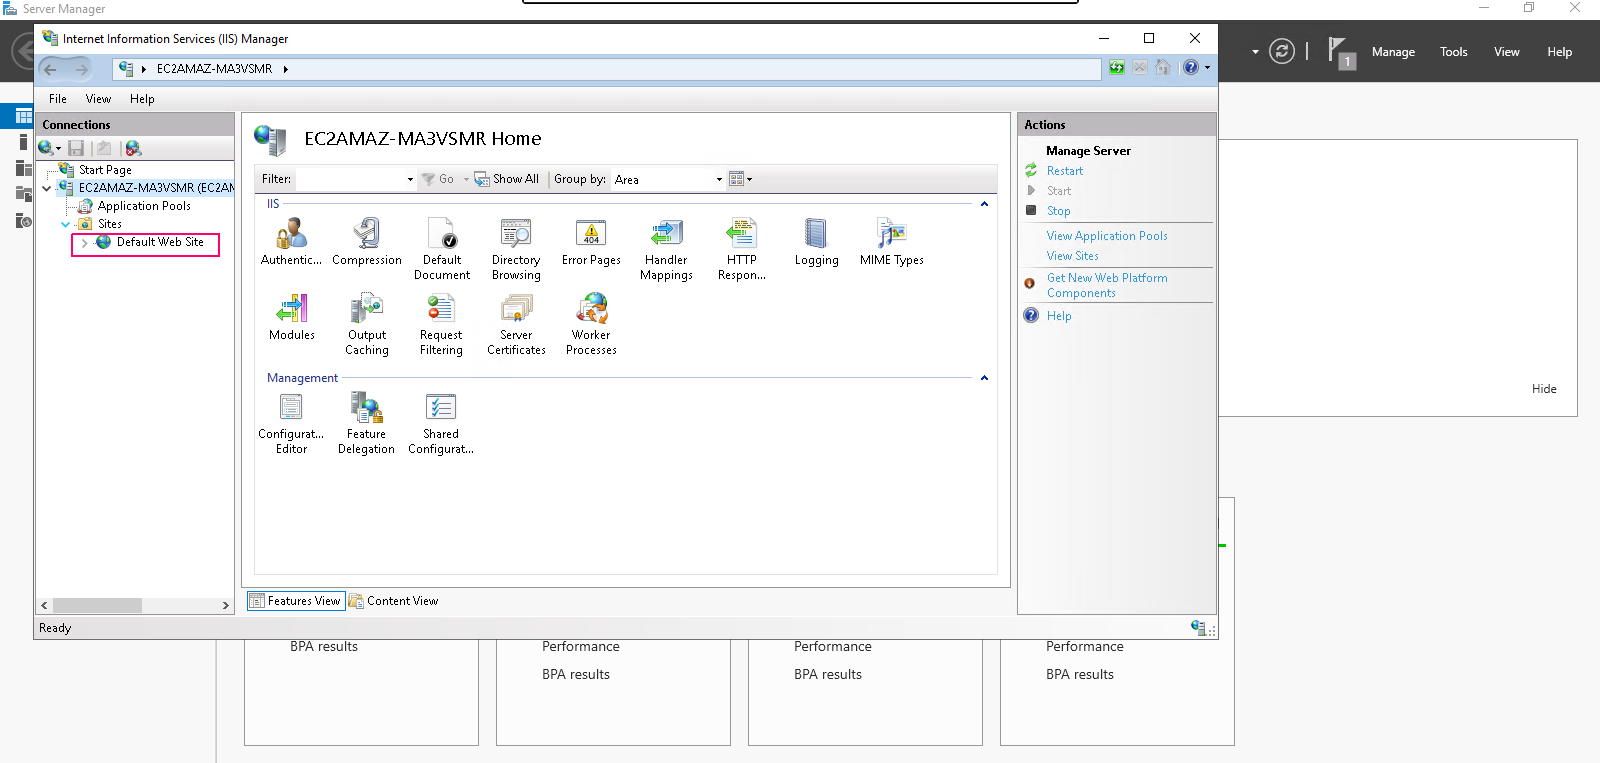Open the Logging feature
The height and width of the screenshot is (763, 1600).
click(x=816, y=242)
